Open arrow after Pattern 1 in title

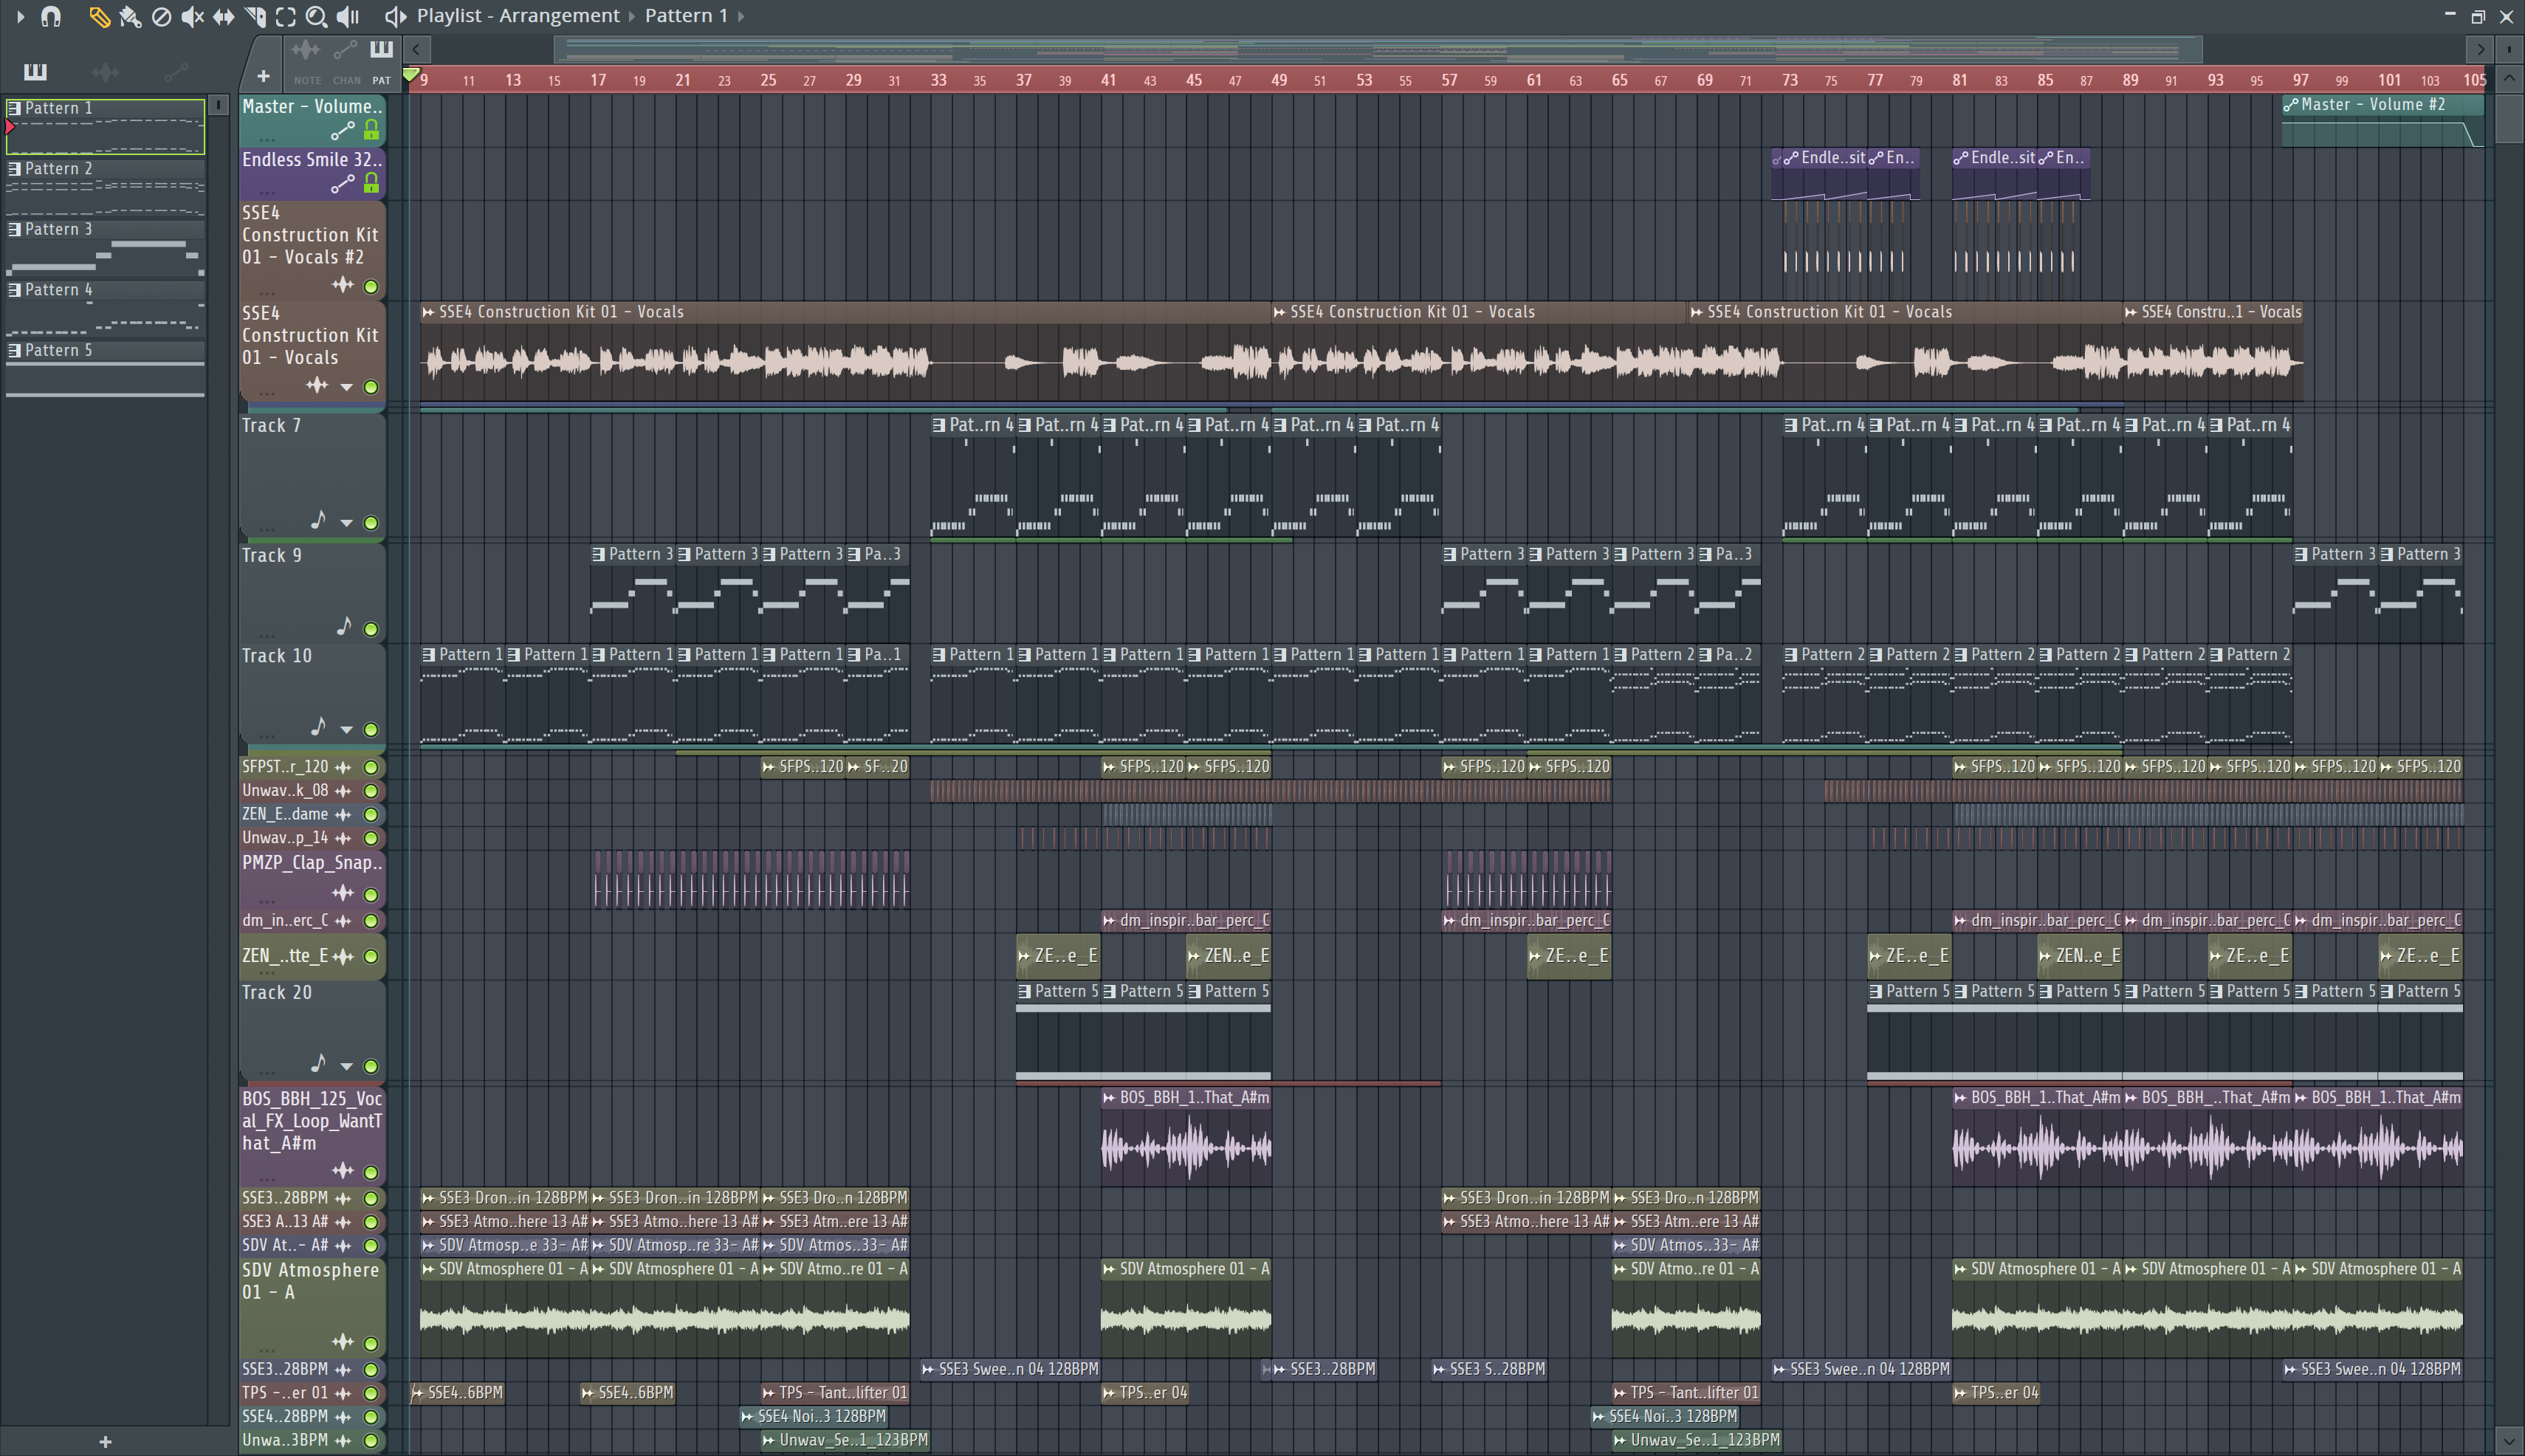(x=740, y=16)
